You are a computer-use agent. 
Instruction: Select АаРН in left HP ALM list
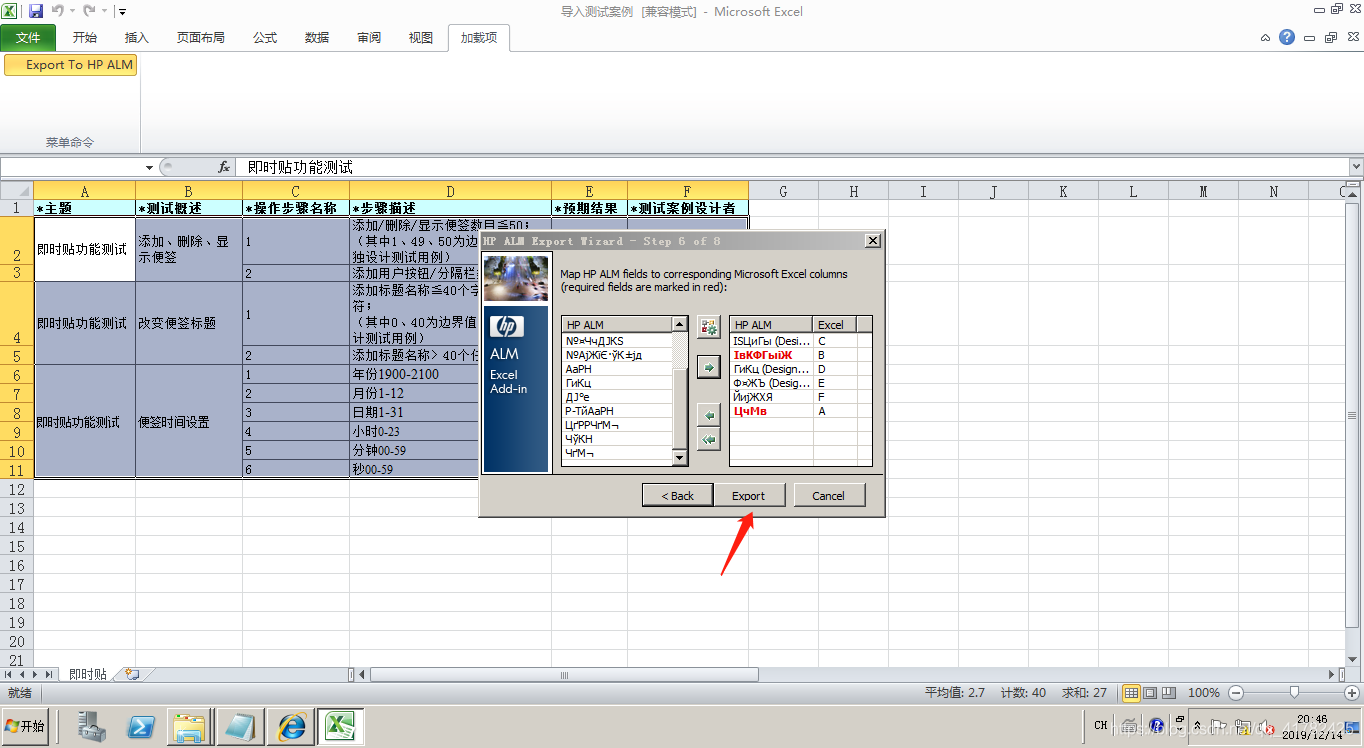pyautogui.click(x=616, y=369)
